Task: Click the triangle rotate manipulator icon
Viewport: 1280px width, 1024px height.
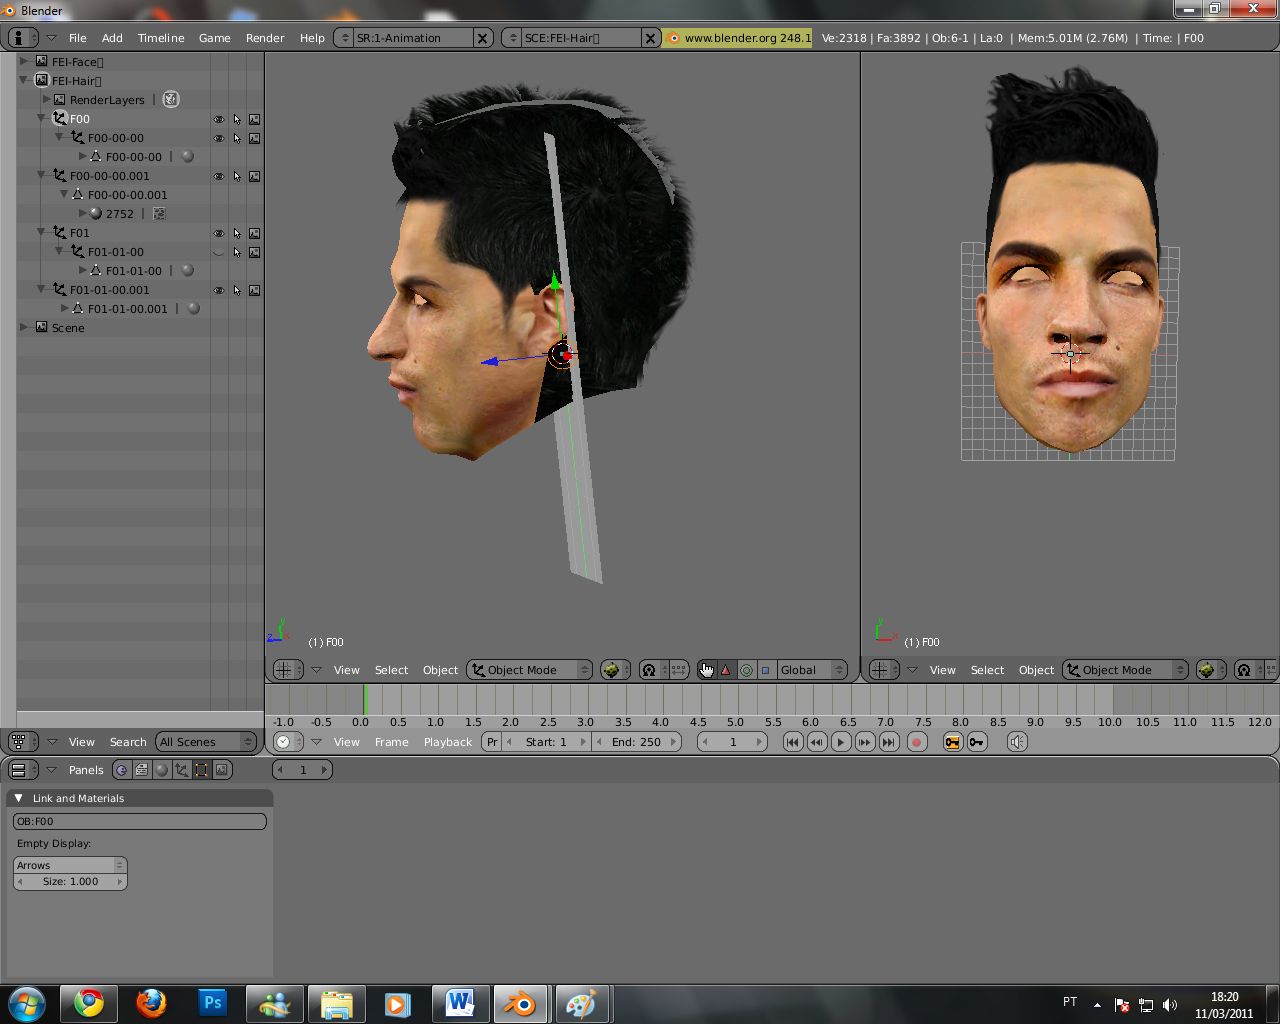Action: (x=726, y=670)
